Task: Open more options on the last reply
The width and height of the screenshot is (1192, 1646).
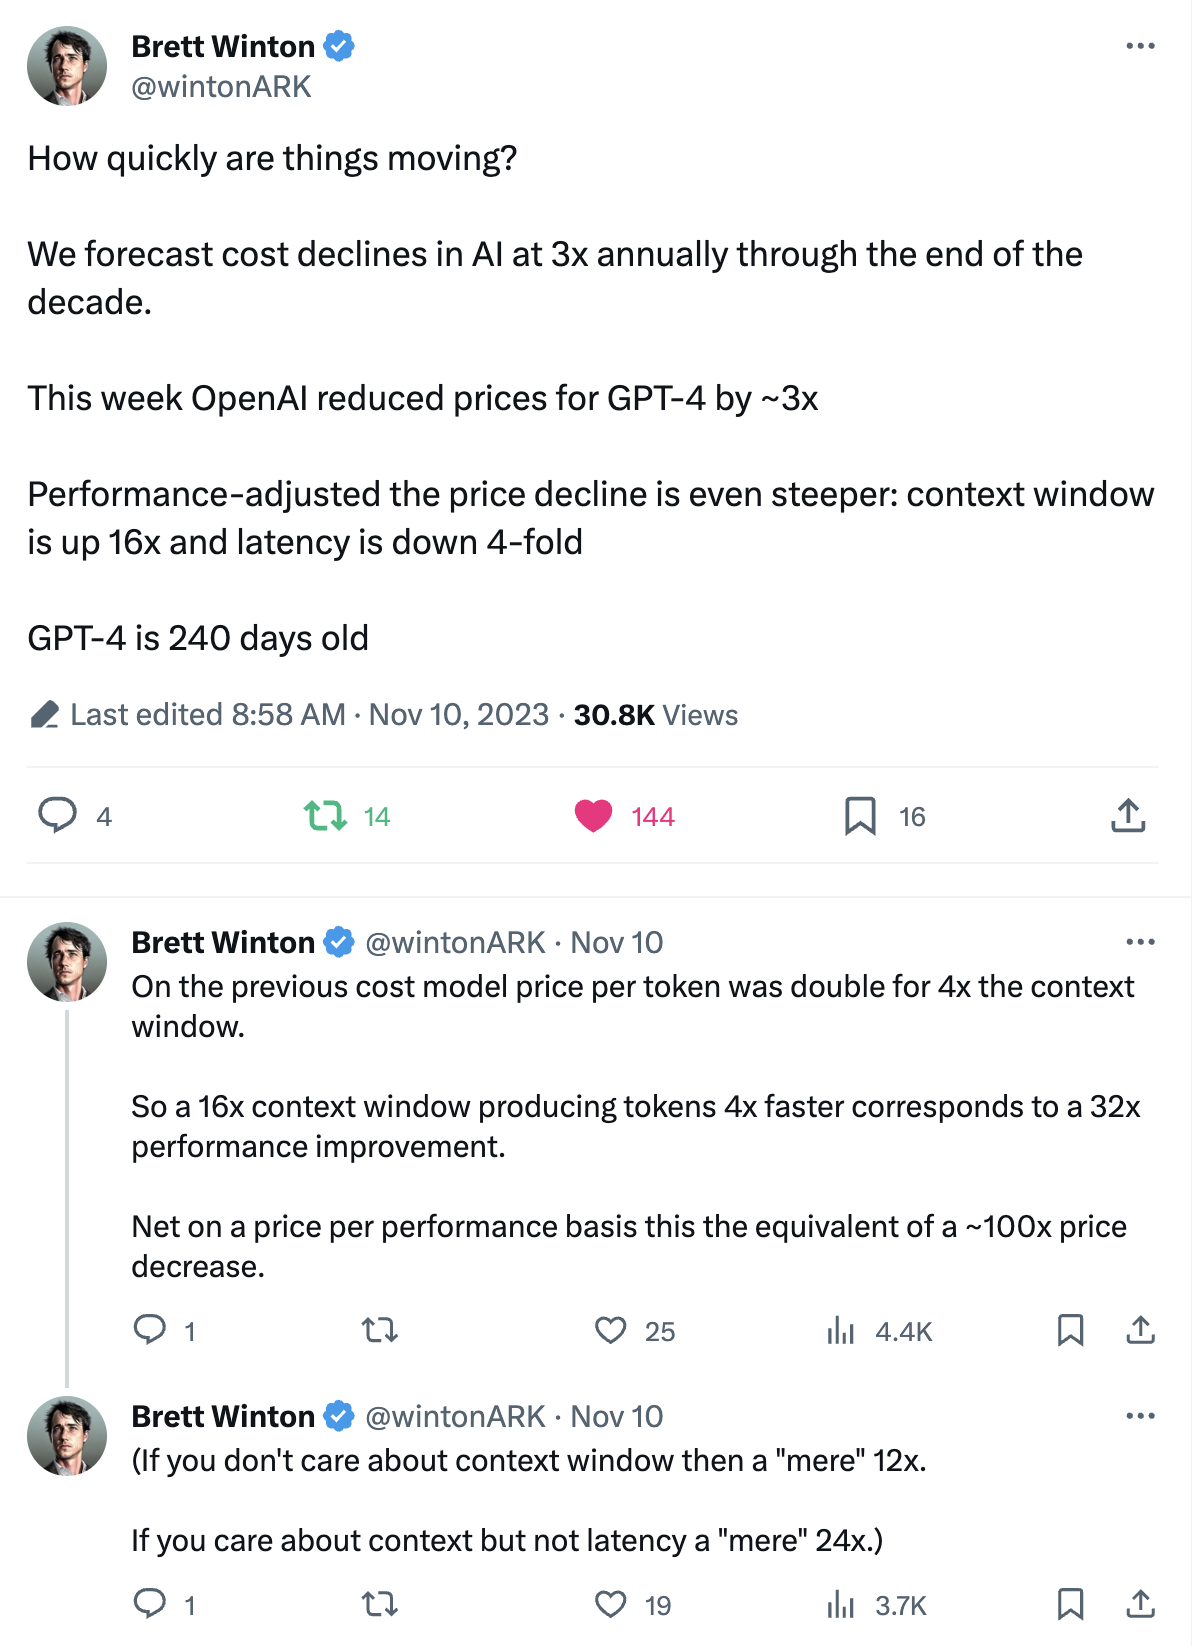Action: tap(1140, 1416)
